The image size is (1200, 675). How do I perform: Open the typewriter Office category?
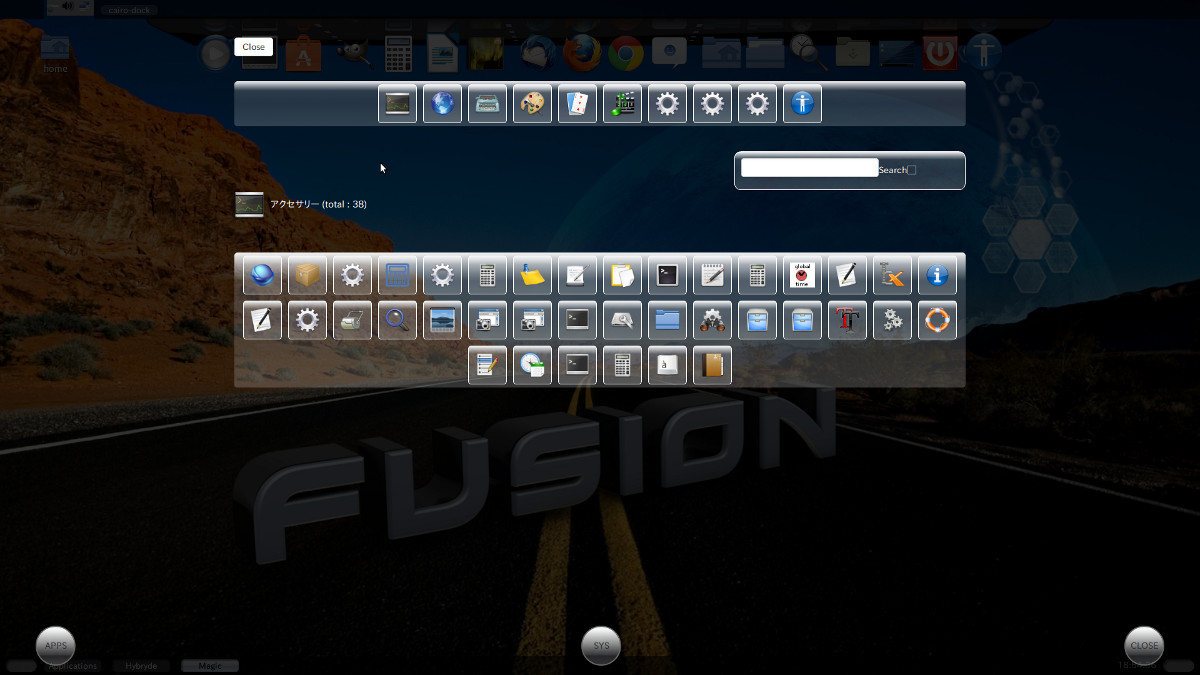point(487,104)
